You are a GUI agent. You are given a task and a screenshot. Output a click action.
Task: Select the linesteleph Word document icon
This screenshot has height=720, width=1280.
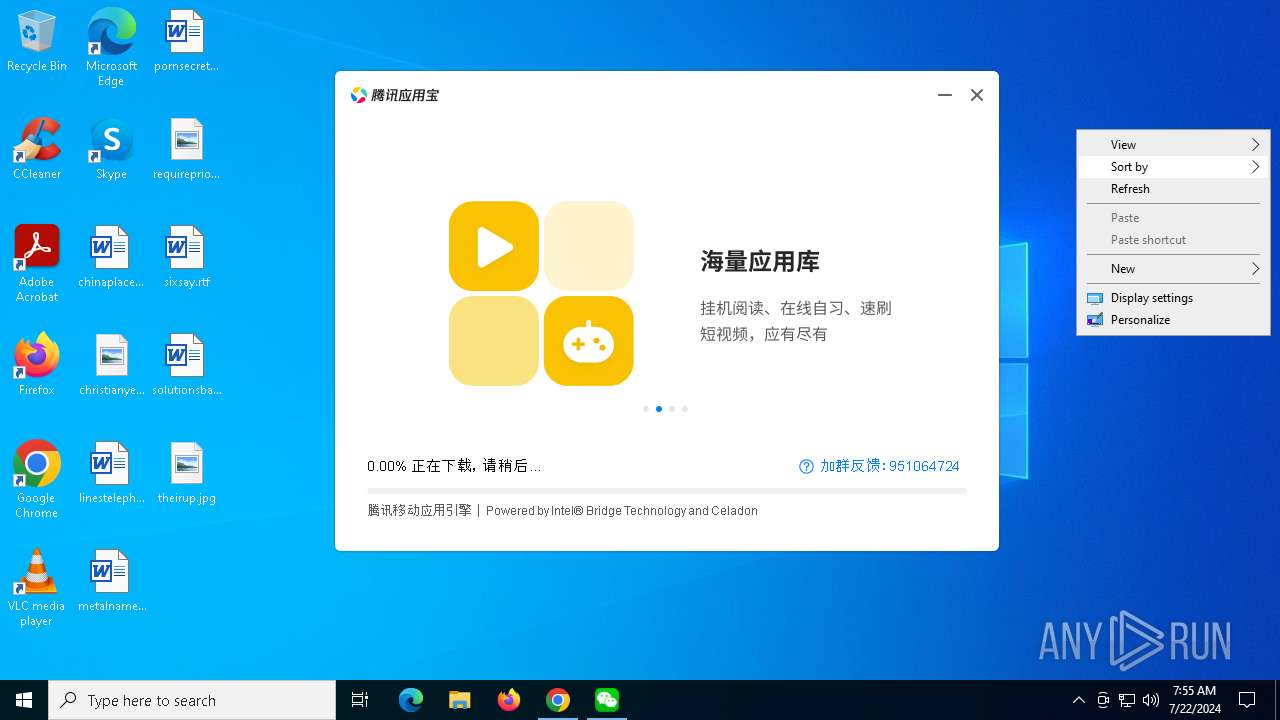click(x=111, y=473)
